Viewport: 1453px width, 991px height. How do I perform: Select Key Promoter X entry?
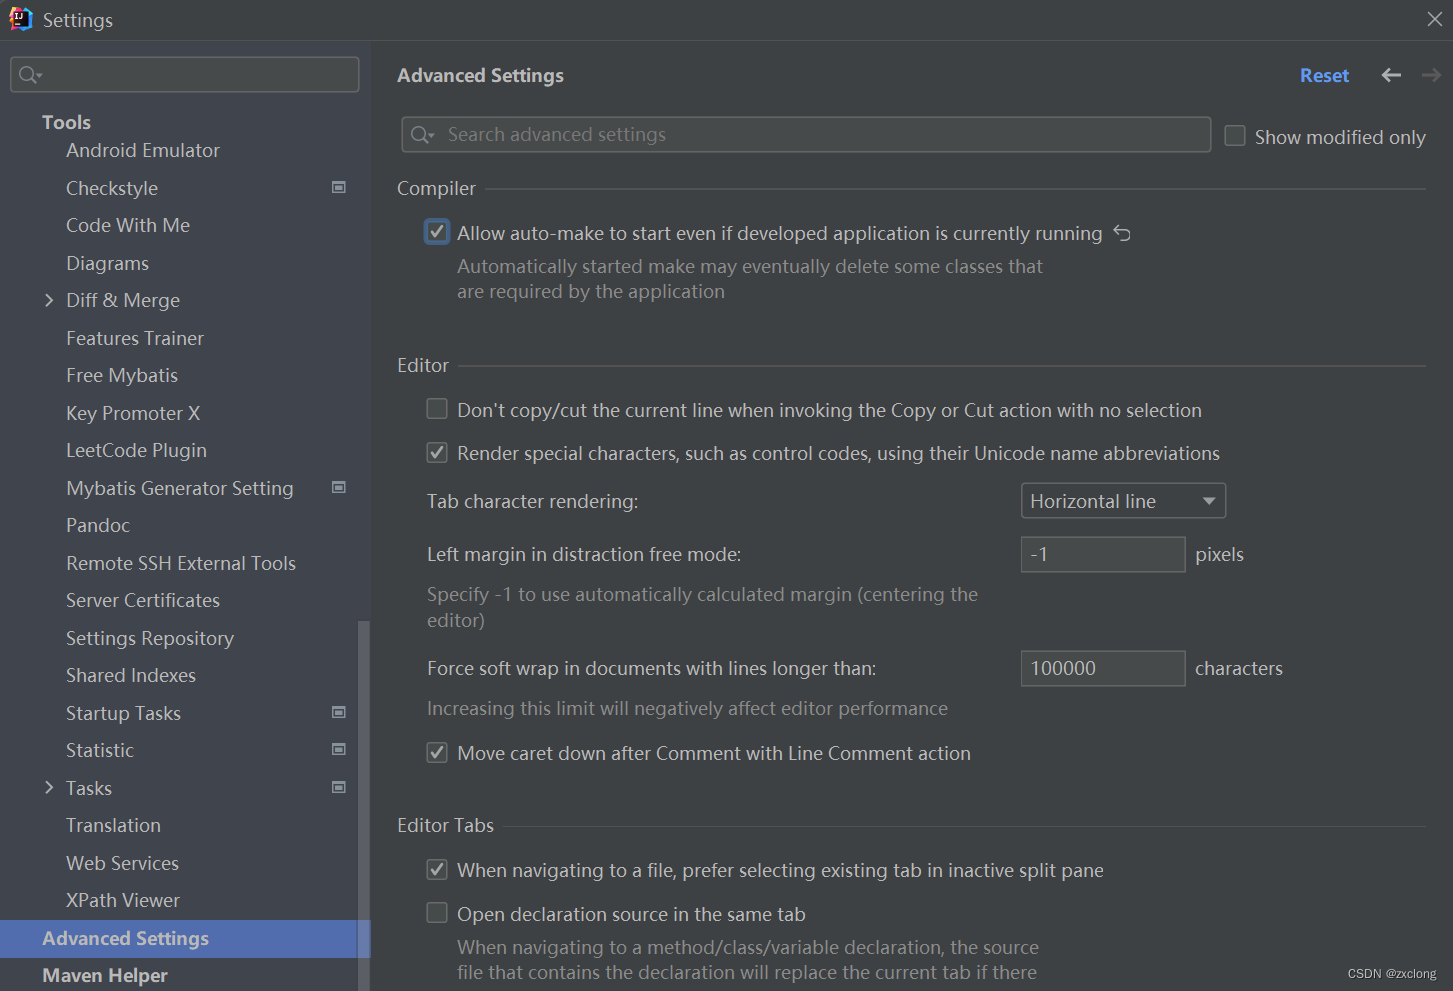pos(133,413)
